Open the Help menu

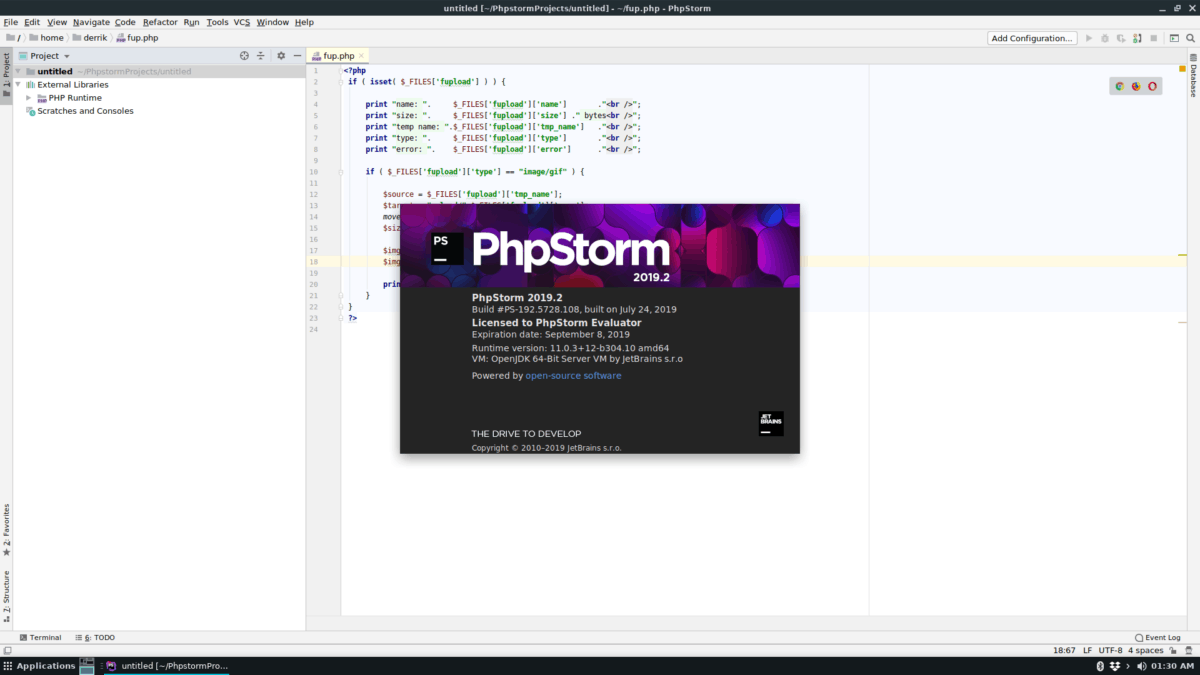[304, 22]
